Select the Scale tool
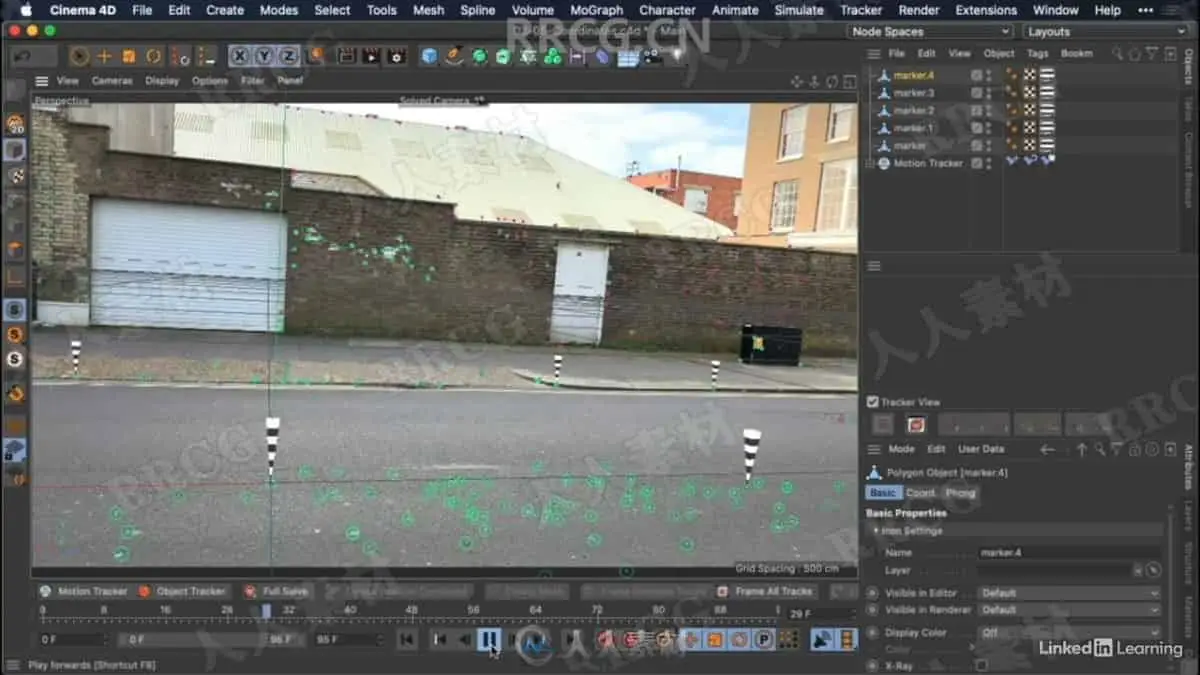 click(x=129, y=56)
